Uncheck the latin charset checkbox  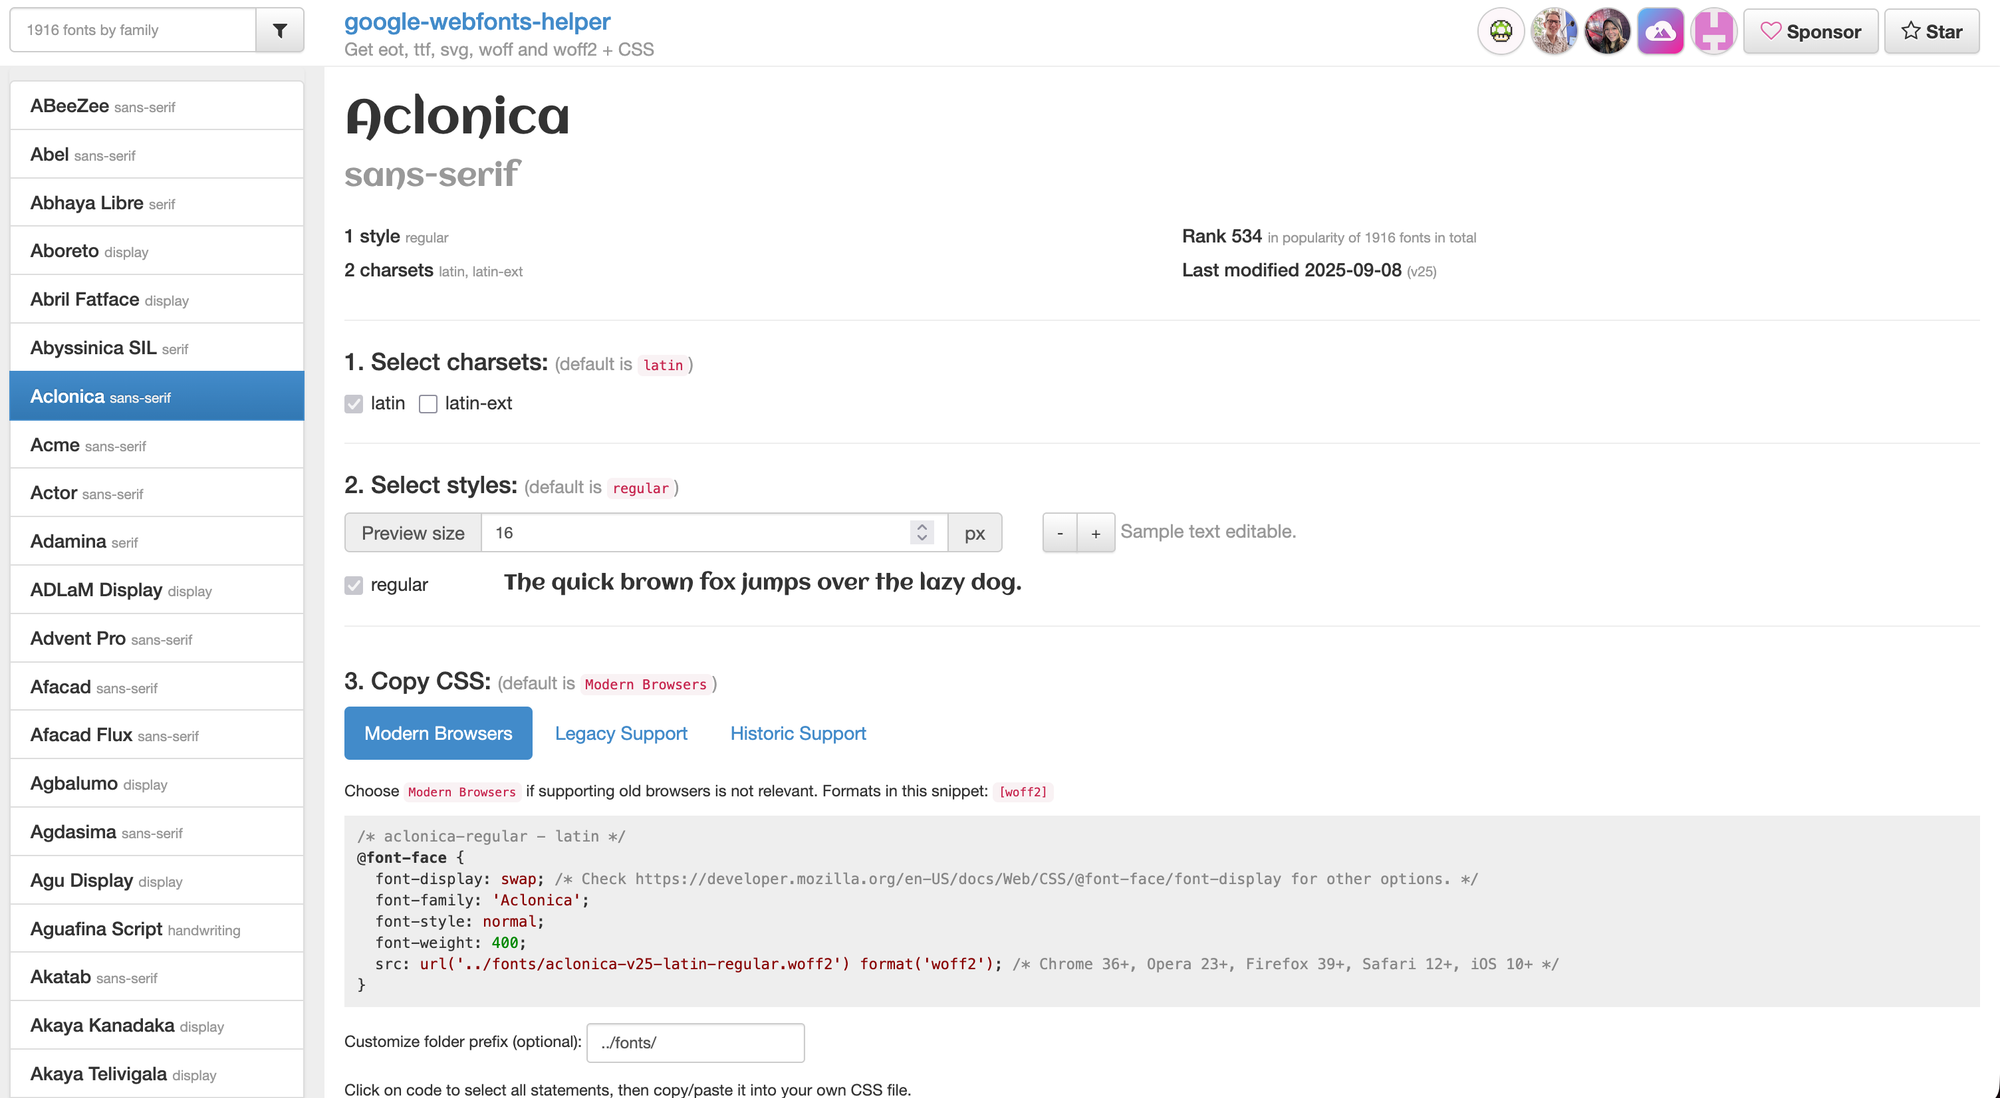353,404
